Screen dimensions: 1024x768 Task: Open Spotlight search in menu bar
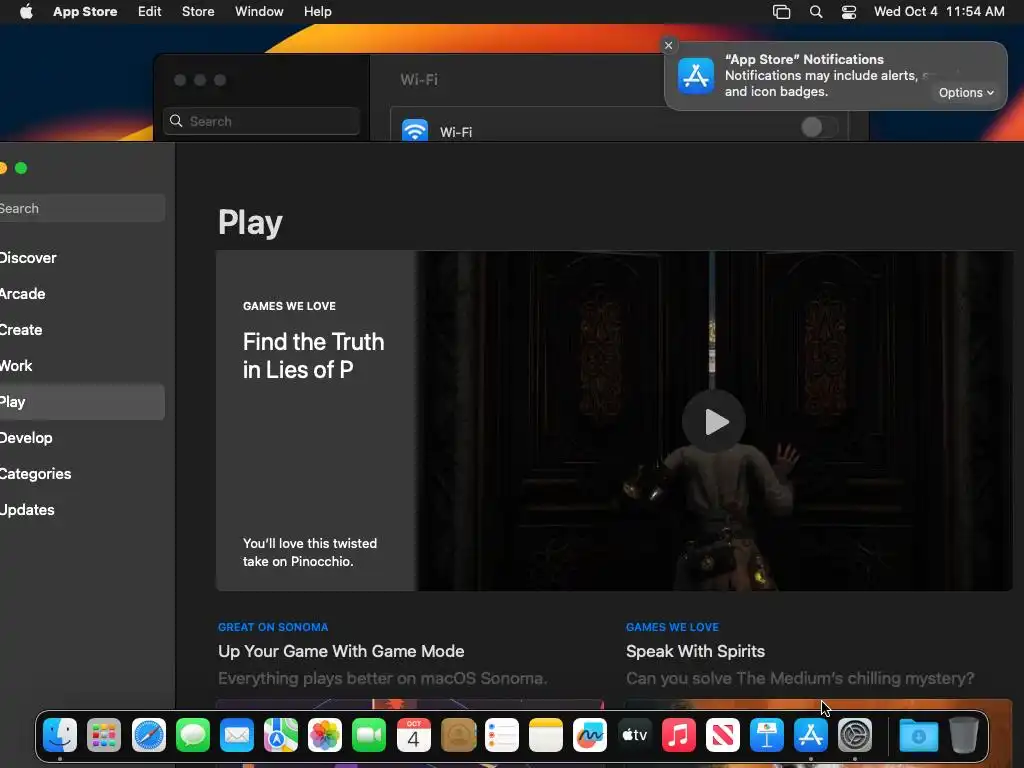[x=816, y=12]
